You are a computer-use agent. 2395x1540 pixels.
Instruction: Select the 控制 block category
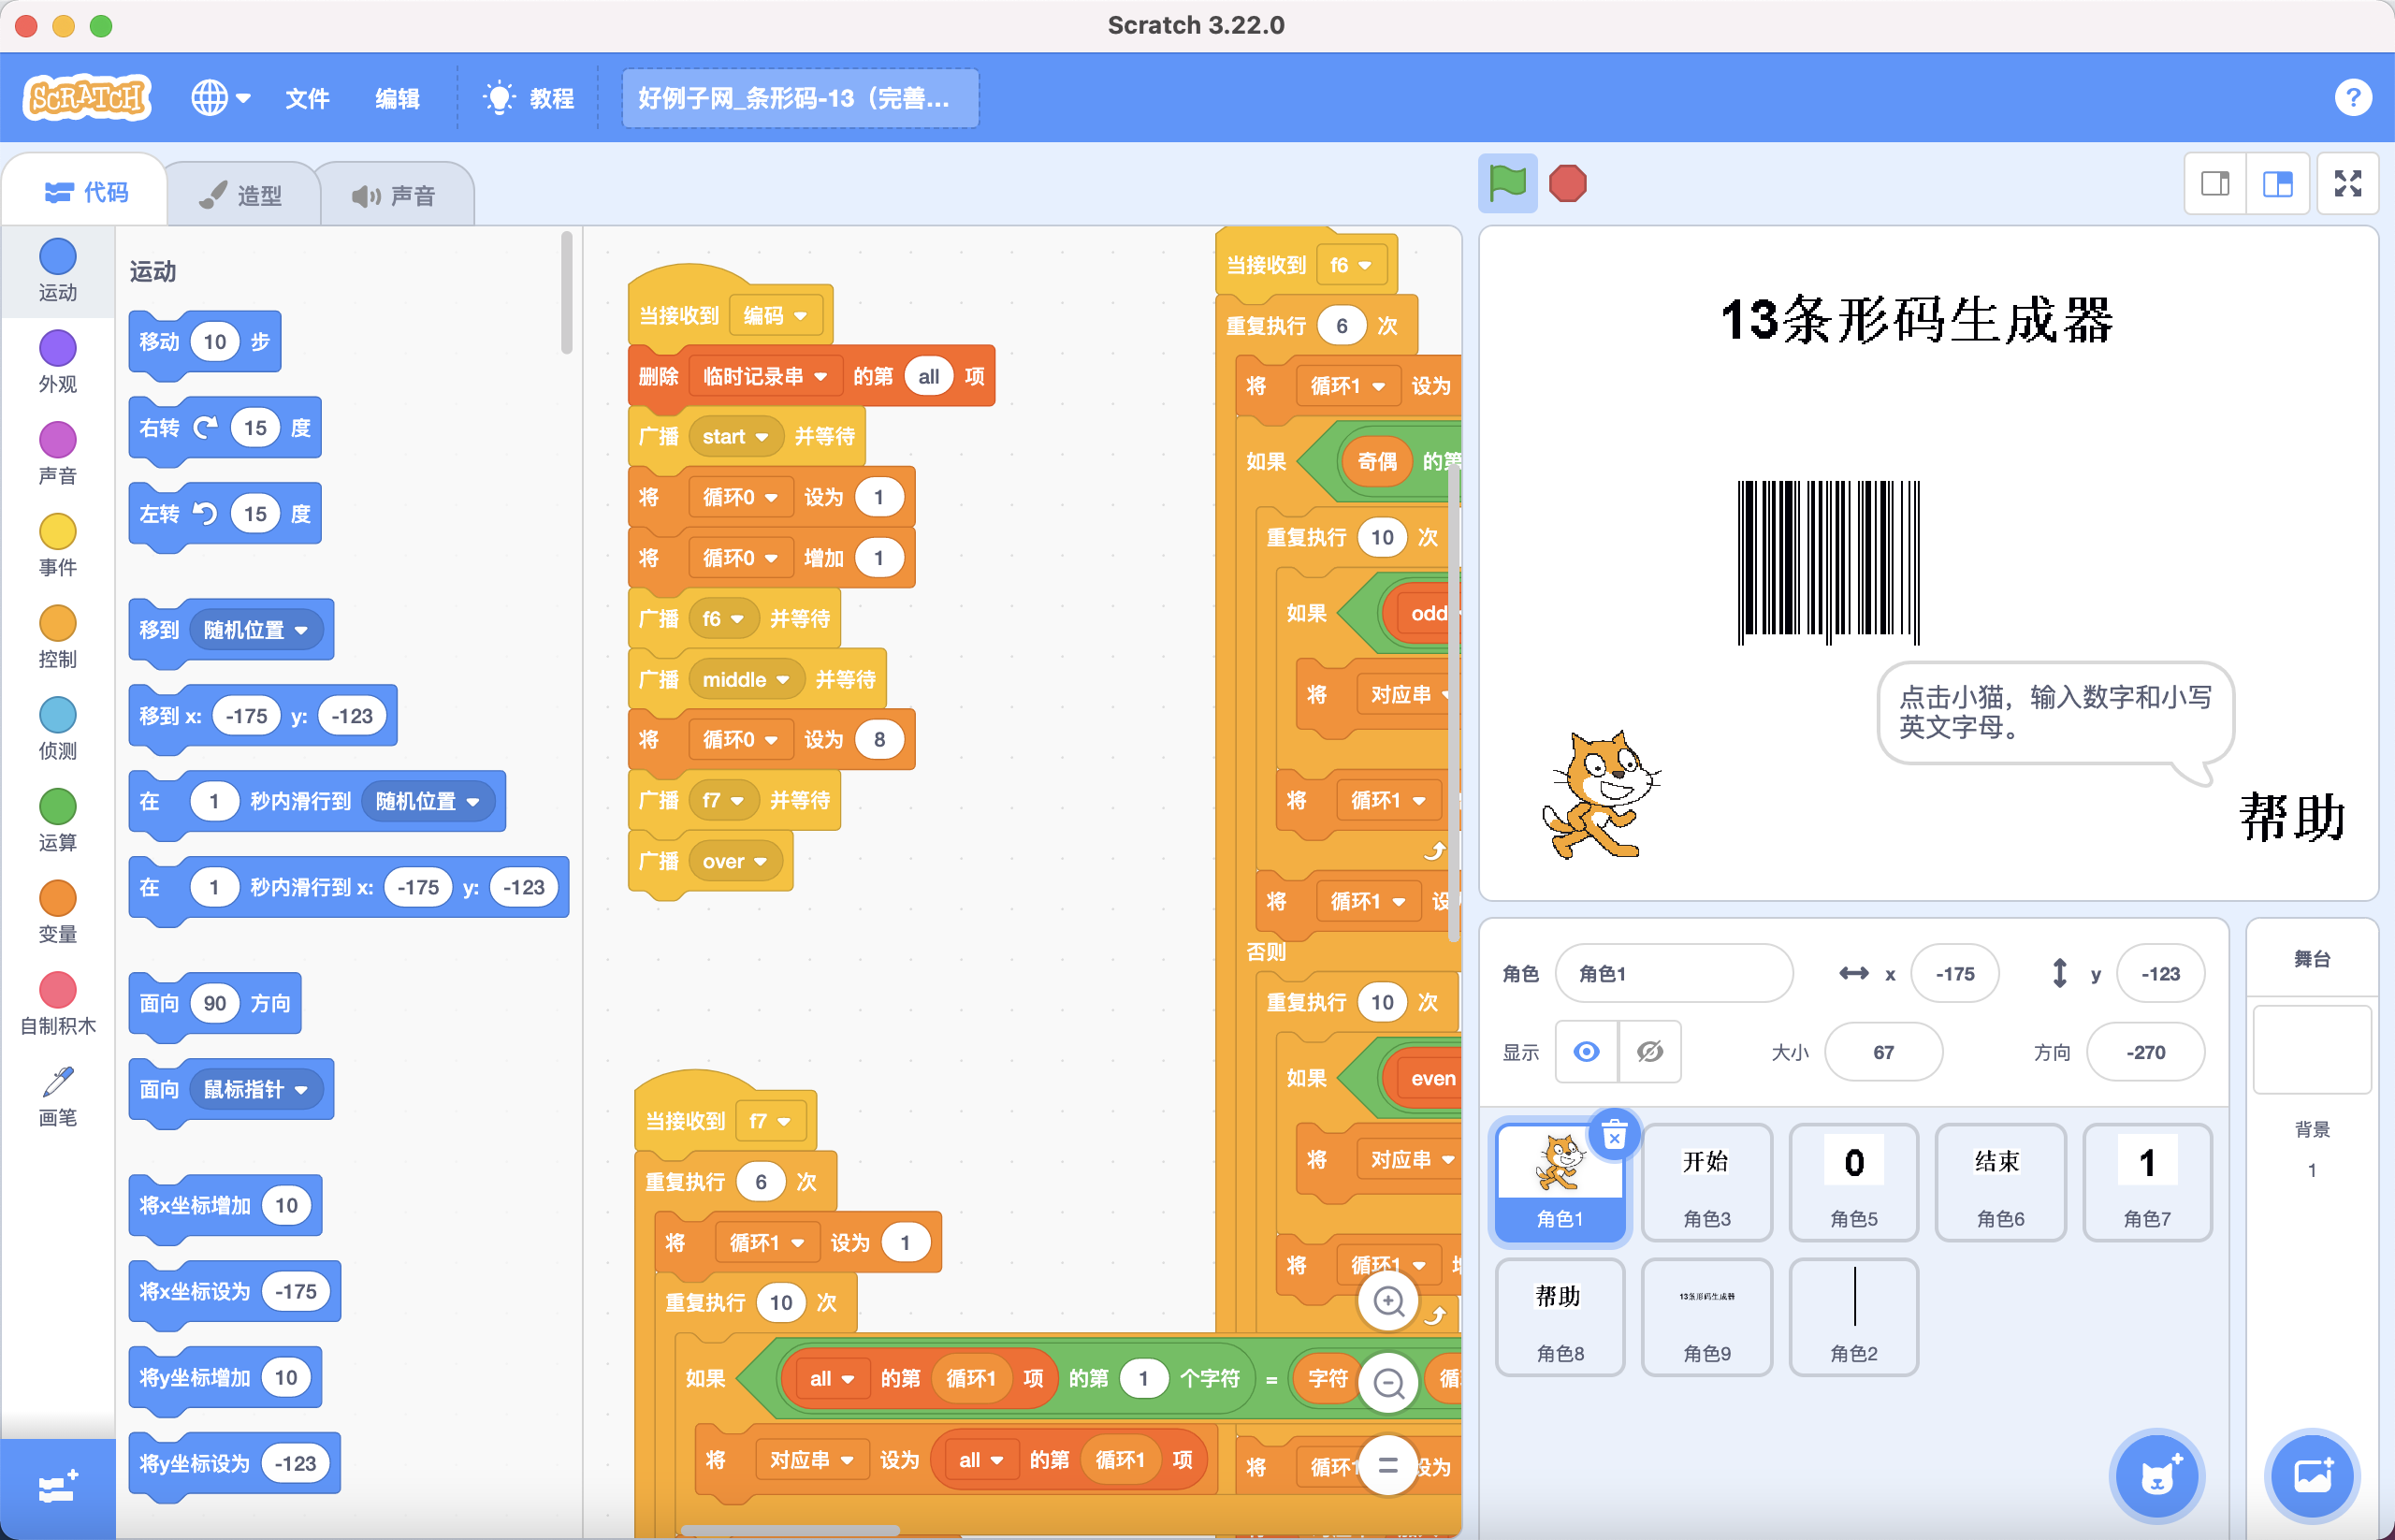(58, 637)
